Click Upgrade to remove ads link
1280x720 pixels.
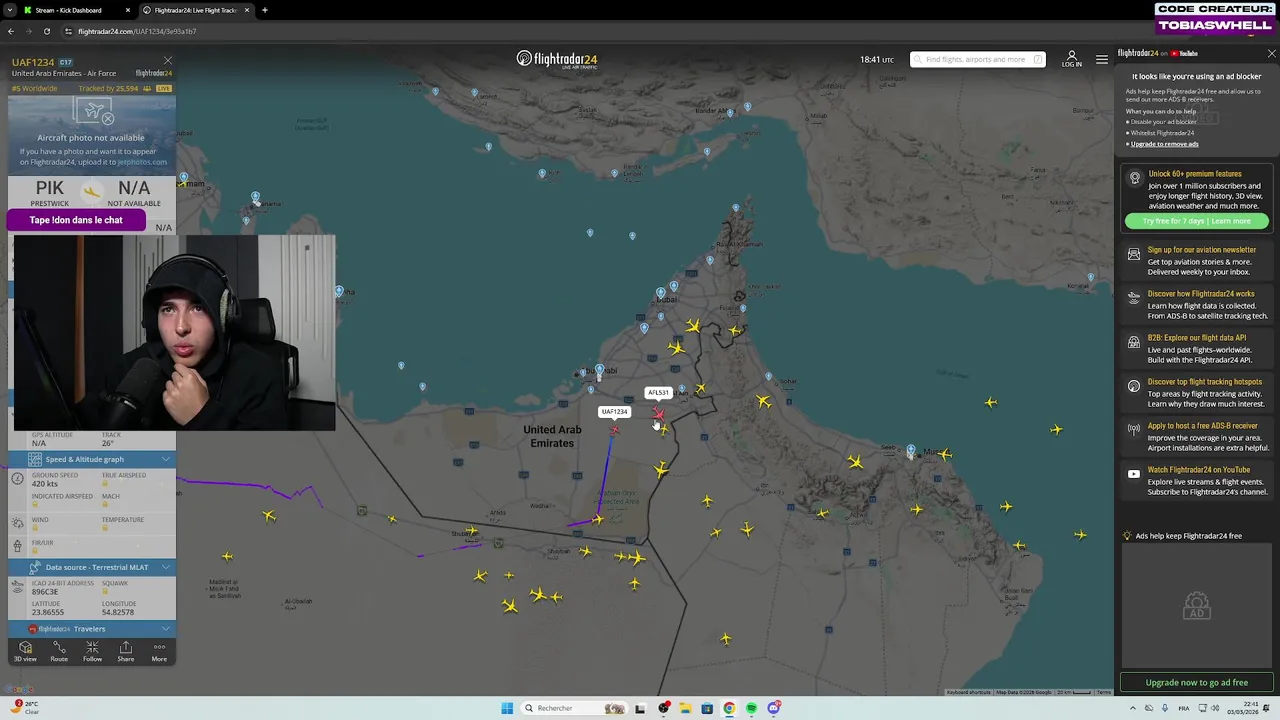tap(1164, 144)
